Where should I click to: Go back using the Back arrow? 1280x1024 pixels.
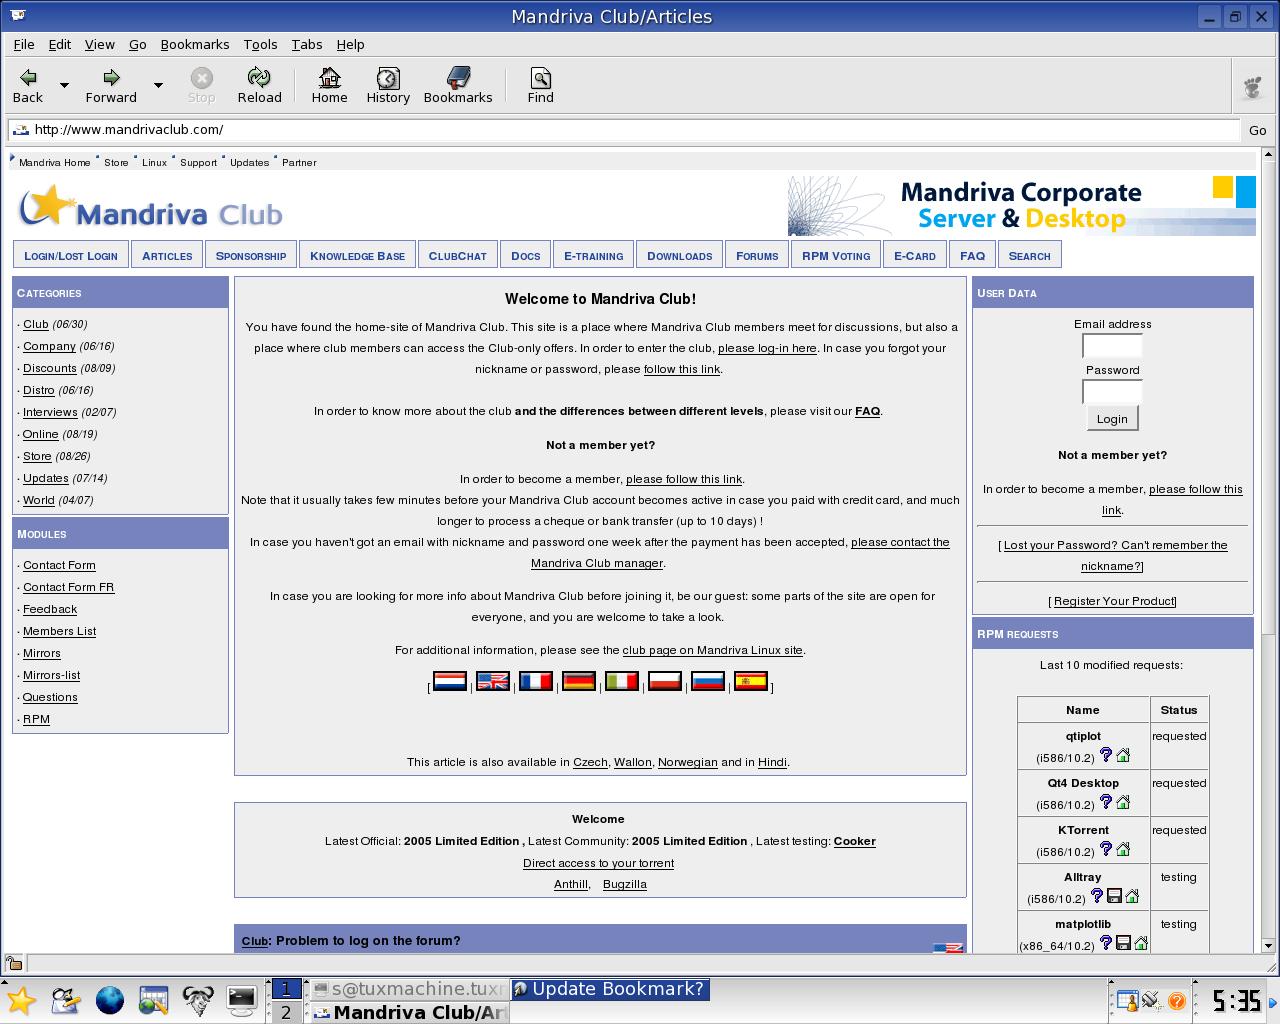click(28, 86)
